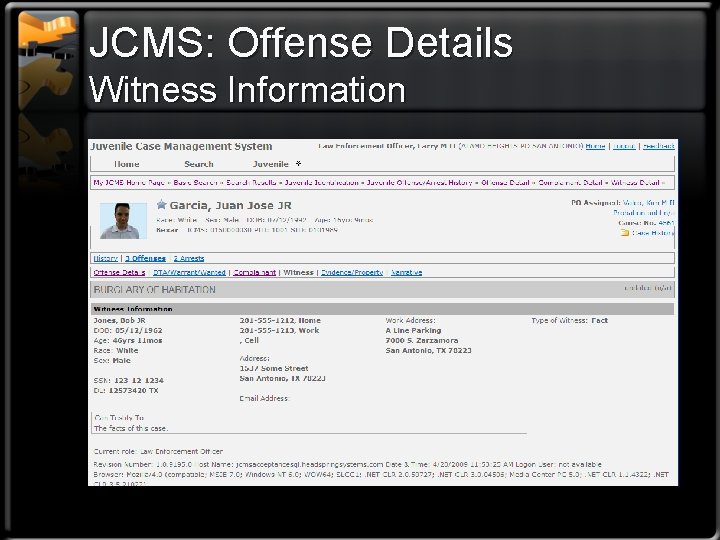720x540 pixels.
Task: Click the Email Address label
Action: pyautogui.click(x=264, y=399)
